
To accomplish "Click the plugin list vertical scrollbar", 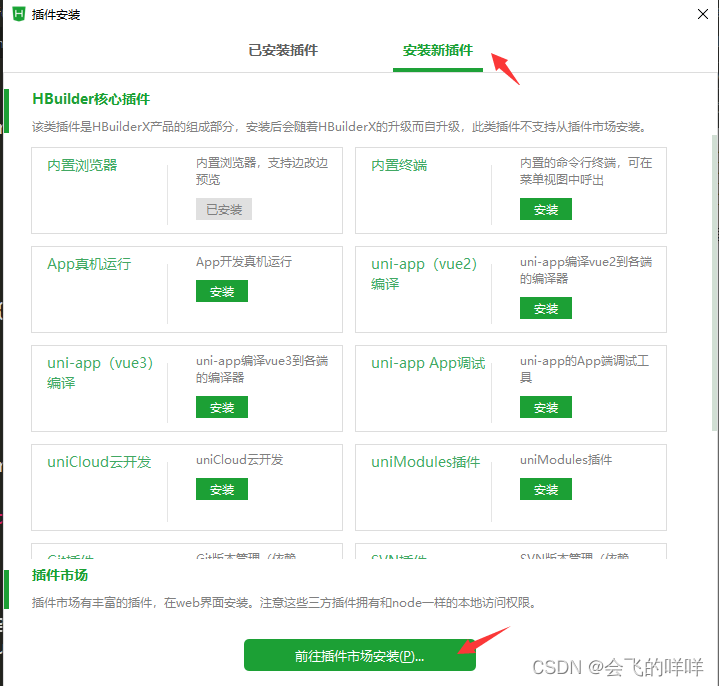I will point(714,282).
